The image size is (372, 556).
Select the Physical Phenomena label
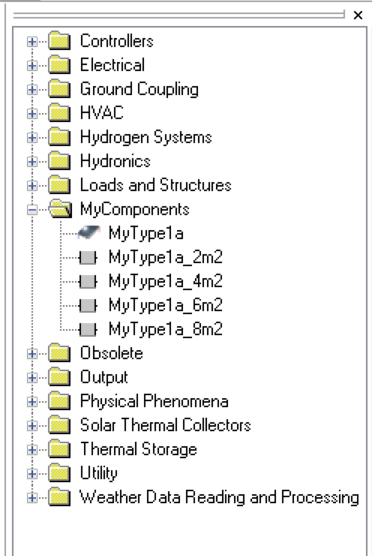click(x=154, y=401)
